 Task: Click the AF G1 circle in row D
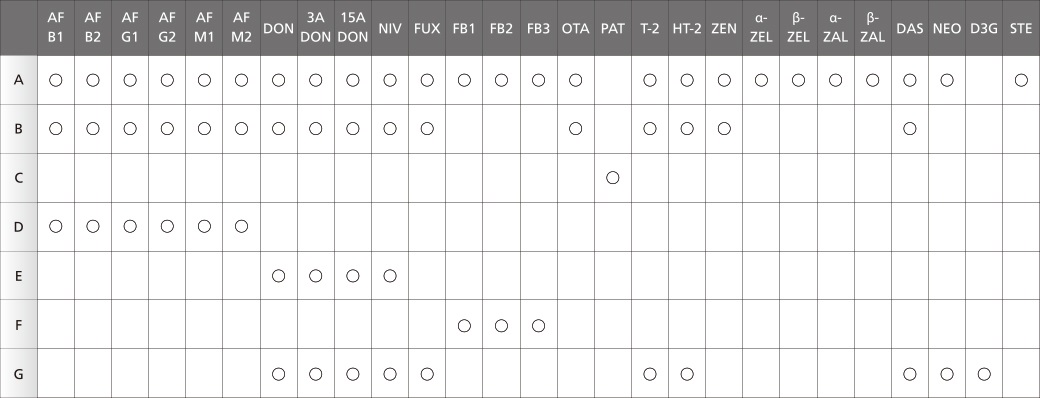click(130, 226)
